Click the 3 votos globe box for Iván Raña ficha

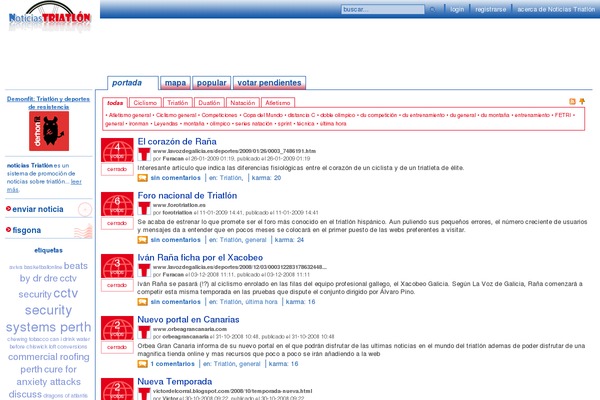tap(117, 266)
